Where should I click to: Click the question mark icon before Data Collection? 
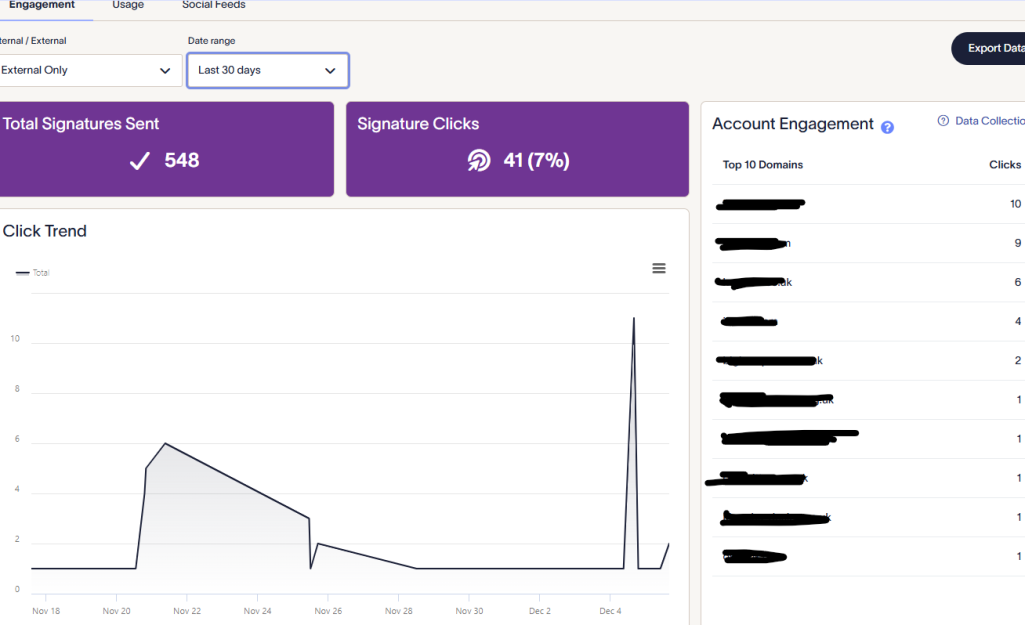[942, 121]
